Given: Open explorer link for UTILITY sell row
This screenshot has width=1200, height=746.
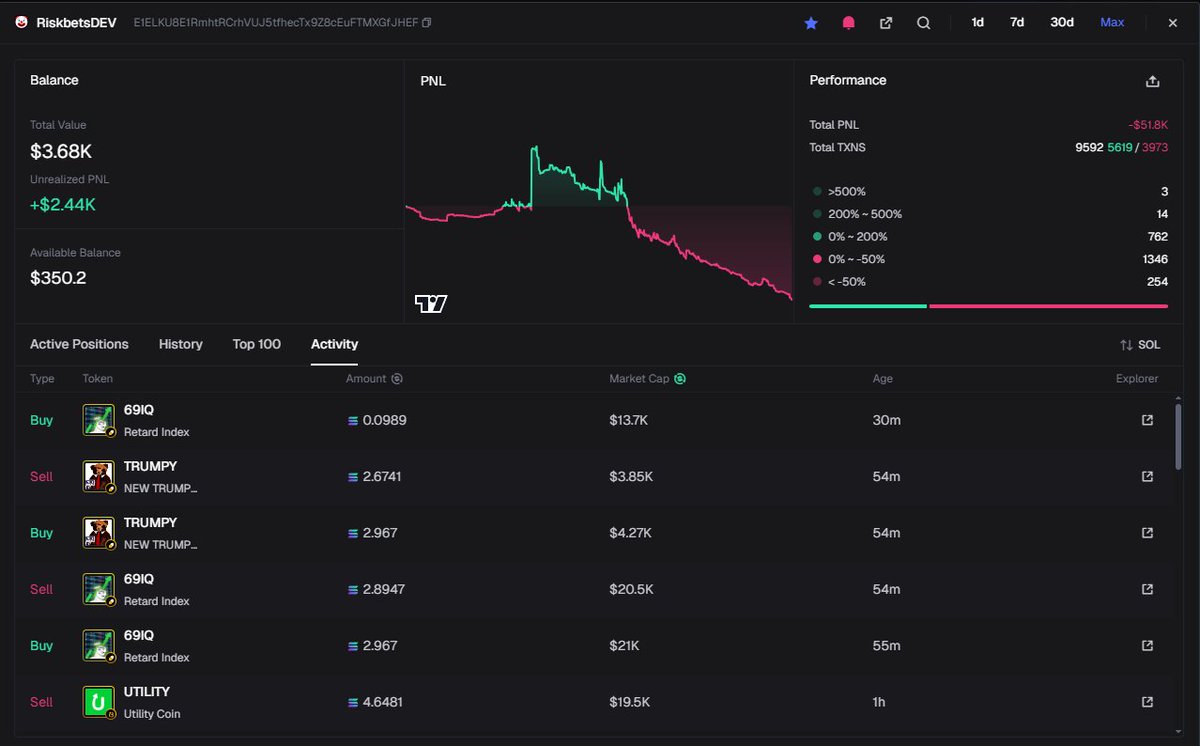Looking at the screenshot, I should point(1147,702).
